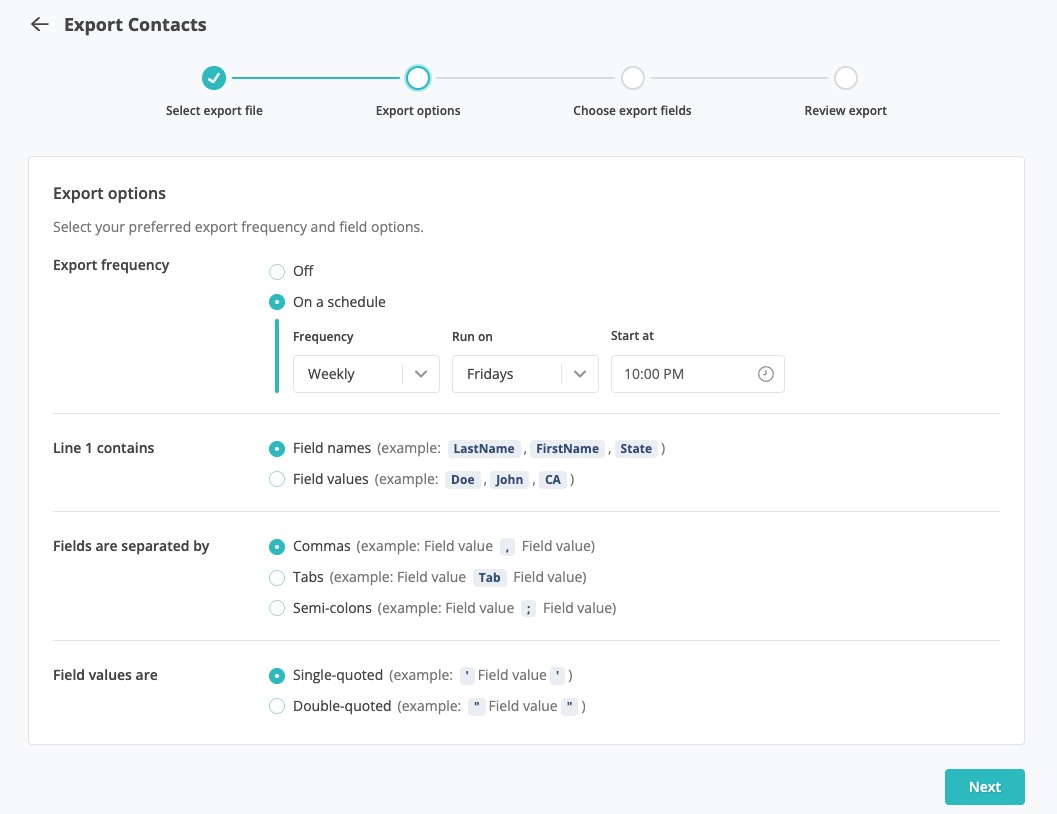Click the Export options step label
The width and height of the screenshot is (1057, 814).
418,111
